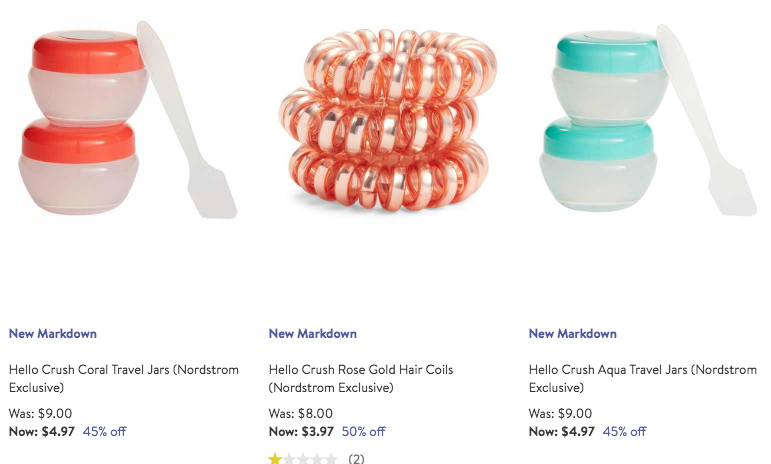The width and height of the screenshot is (771, 464).
Task: Click the 50% off discount text
Action: tap(363, 432)
